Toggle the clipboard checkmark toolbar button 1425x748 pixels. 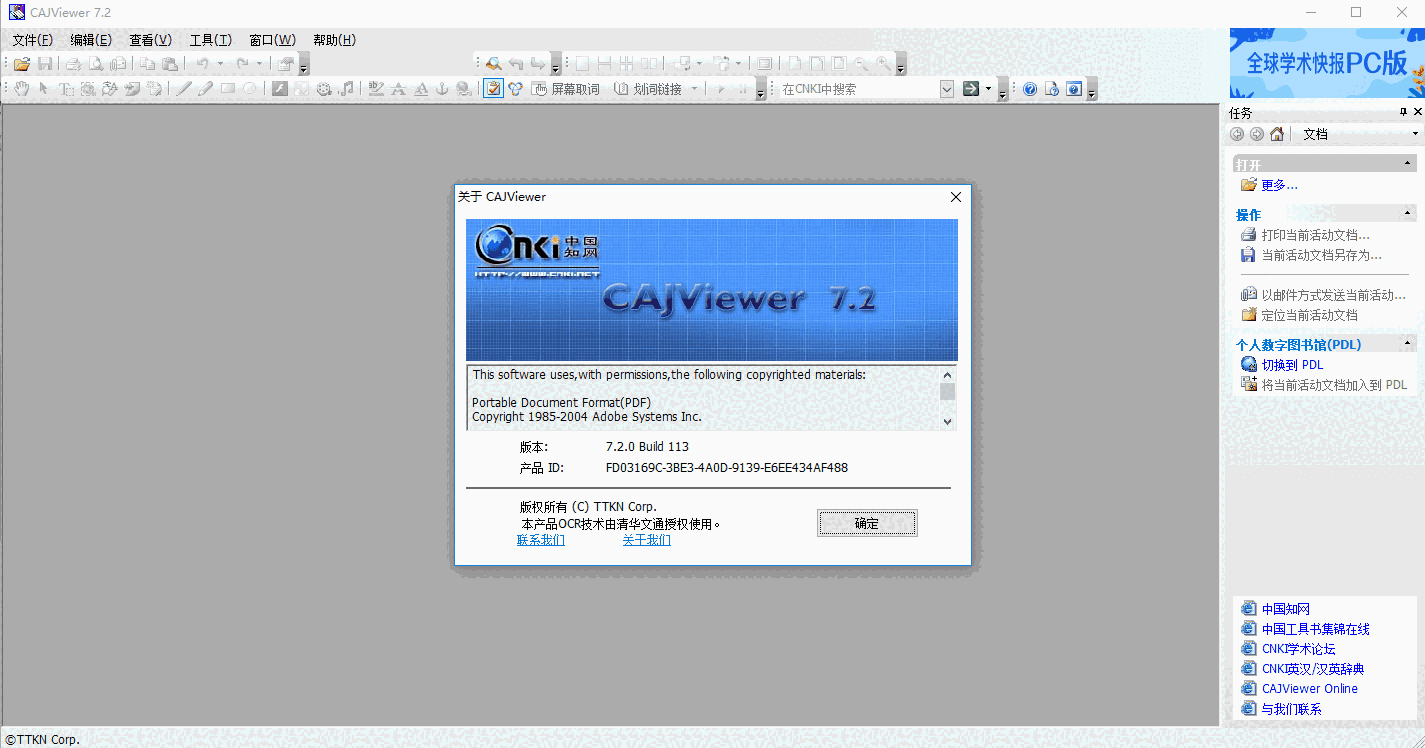pos(493,89)
